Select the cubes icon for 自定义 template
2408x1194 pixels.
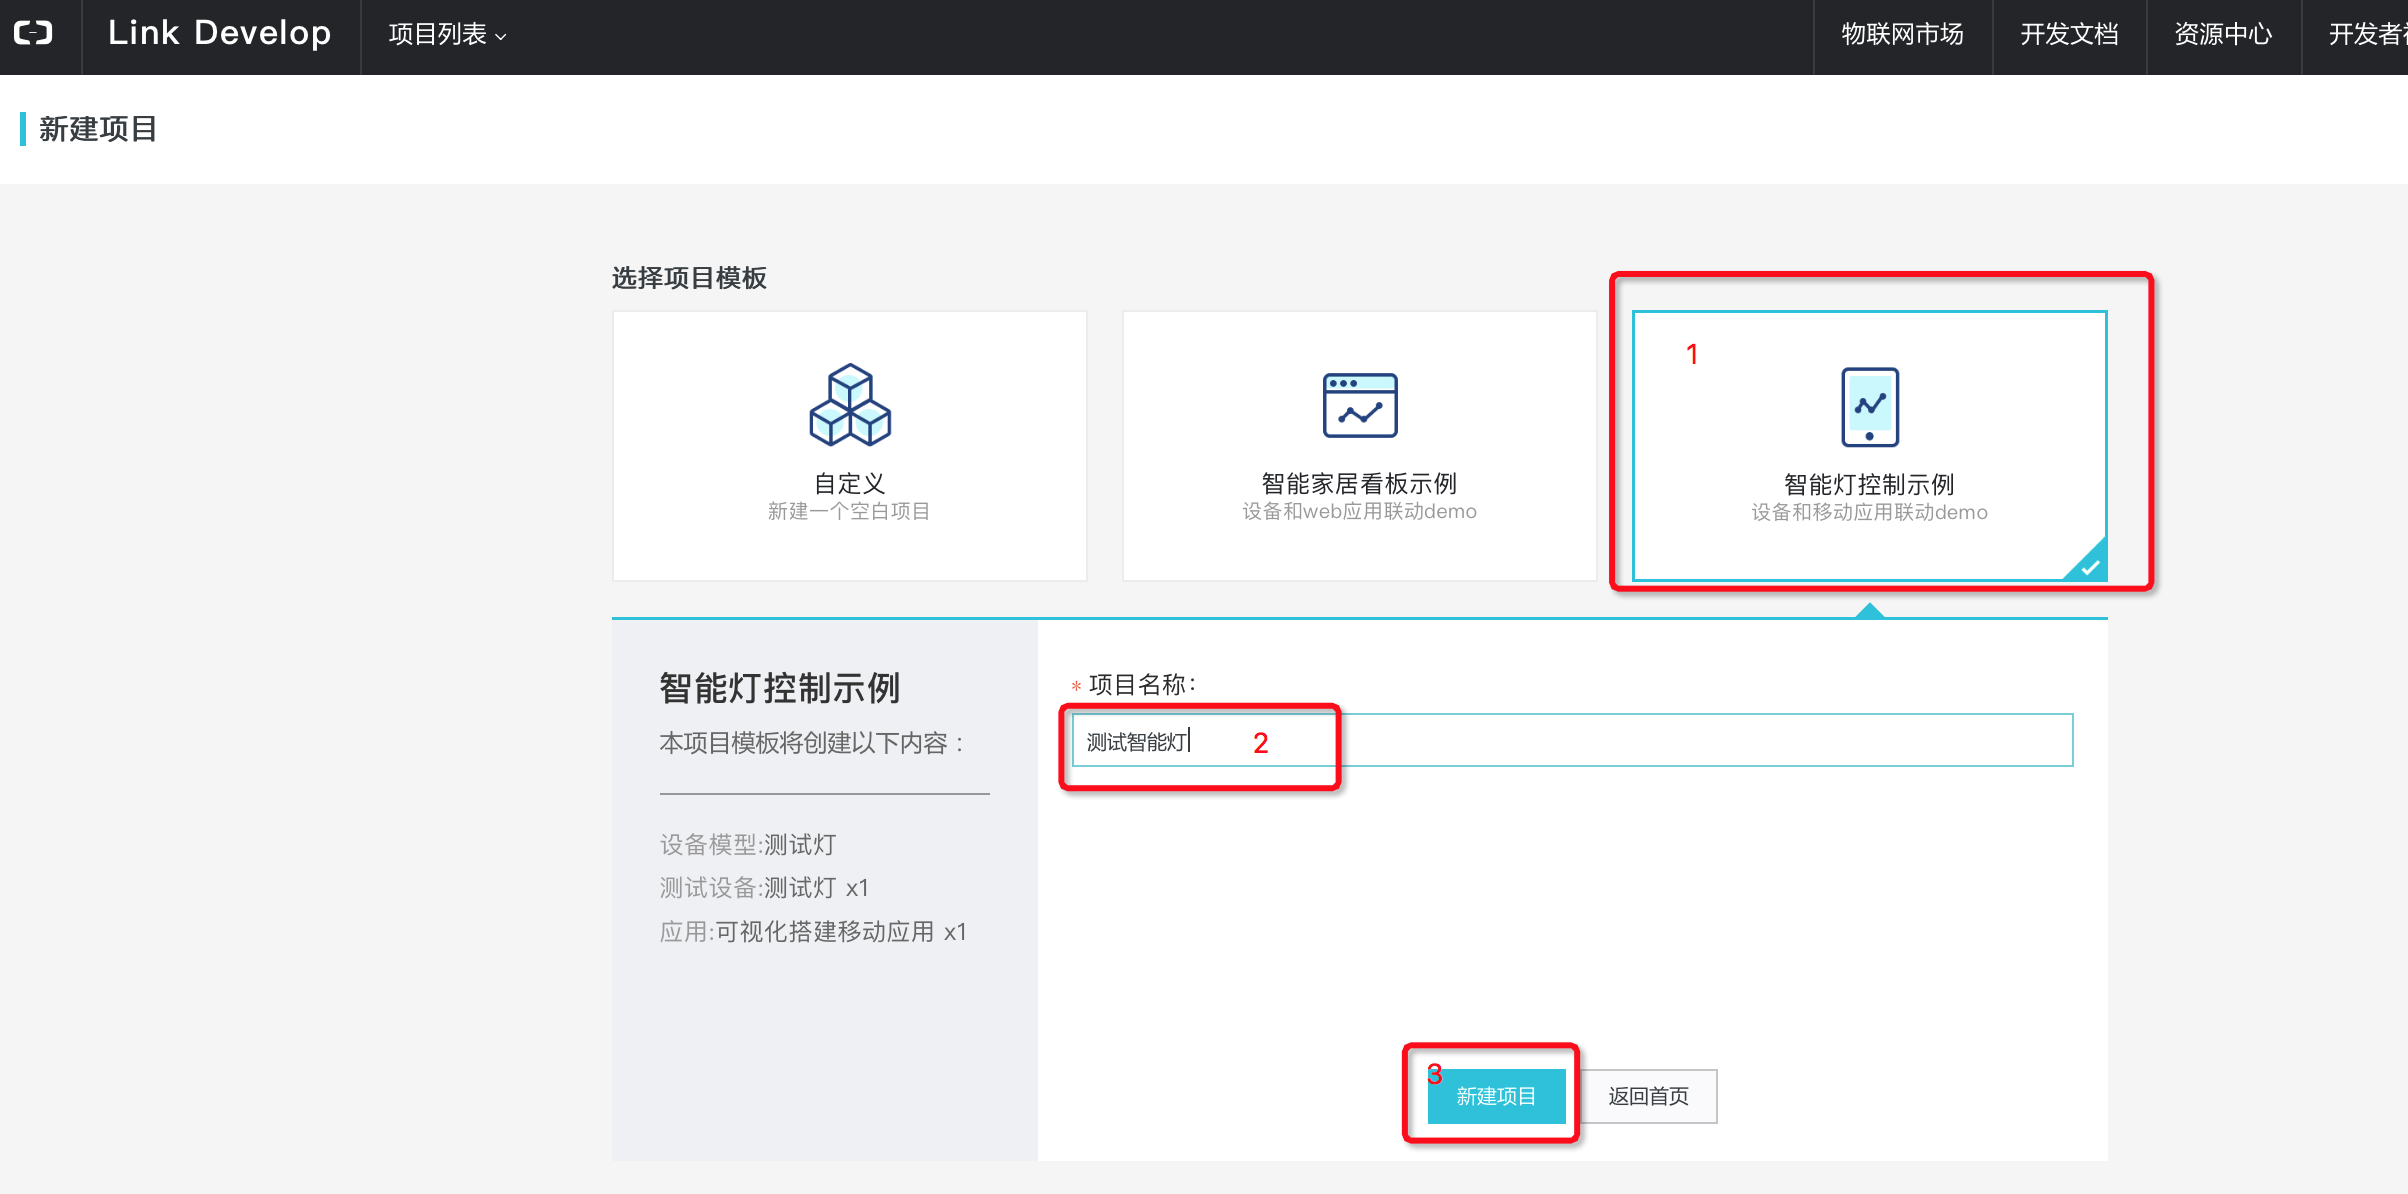850,405
